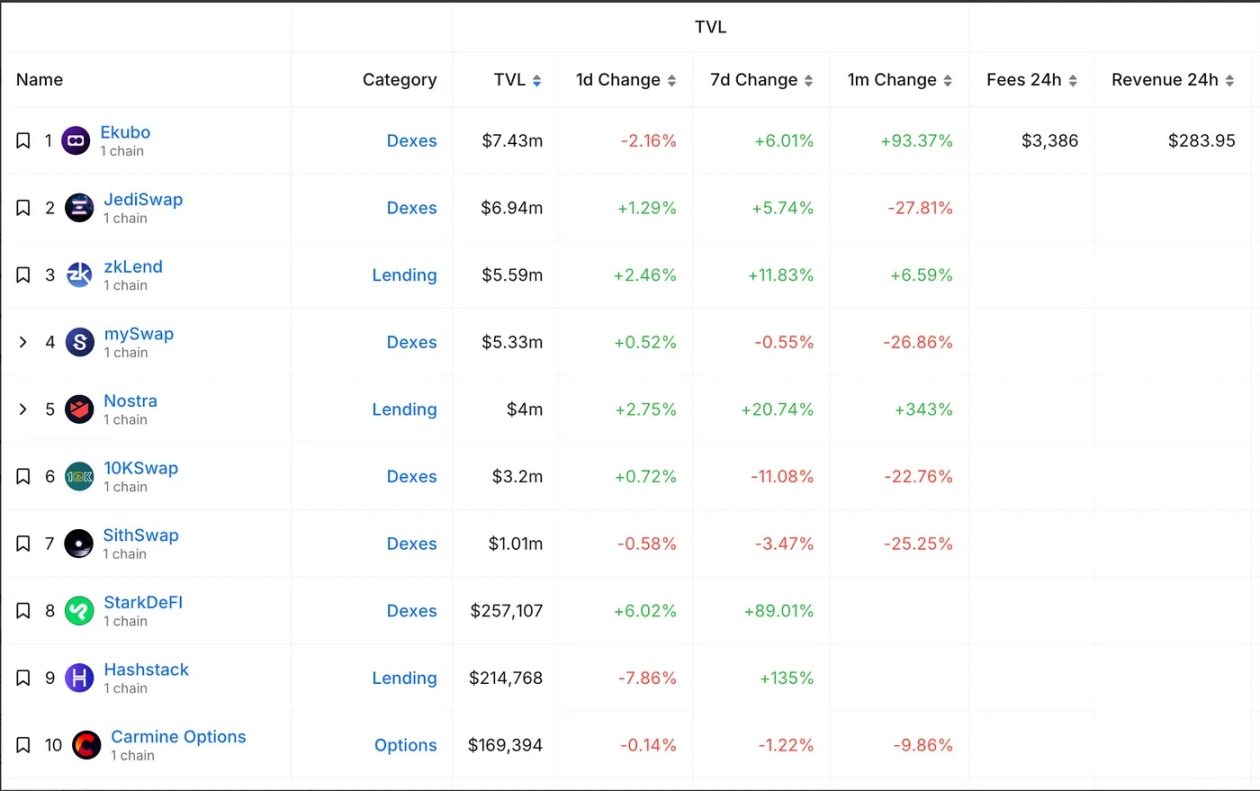
Task: Sort by the 7d Change column header
Action: pyautogui.click(x=761, y=80)
